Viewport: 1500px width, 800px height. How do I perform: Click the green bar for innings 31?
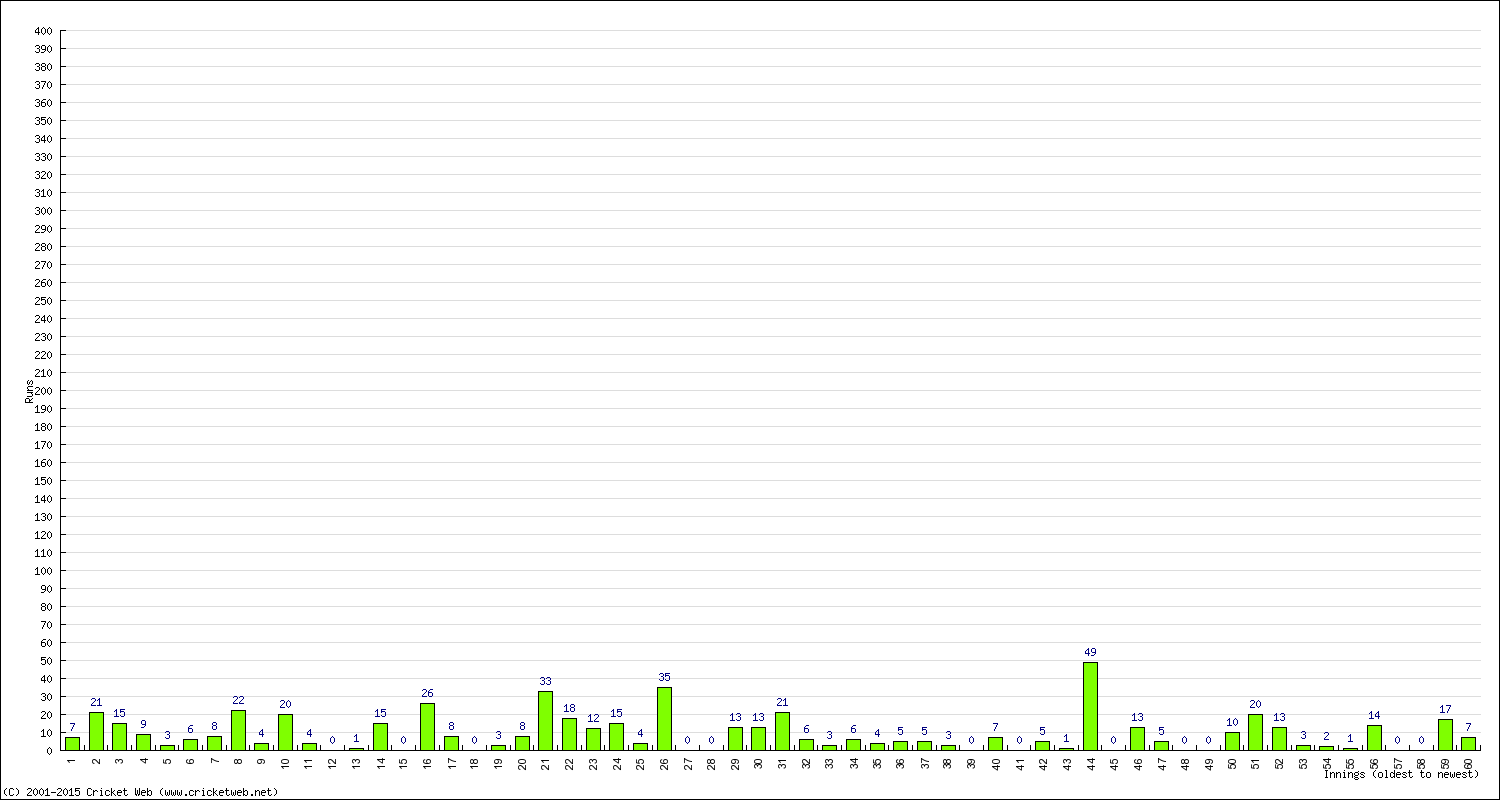(x=782, y=731)
